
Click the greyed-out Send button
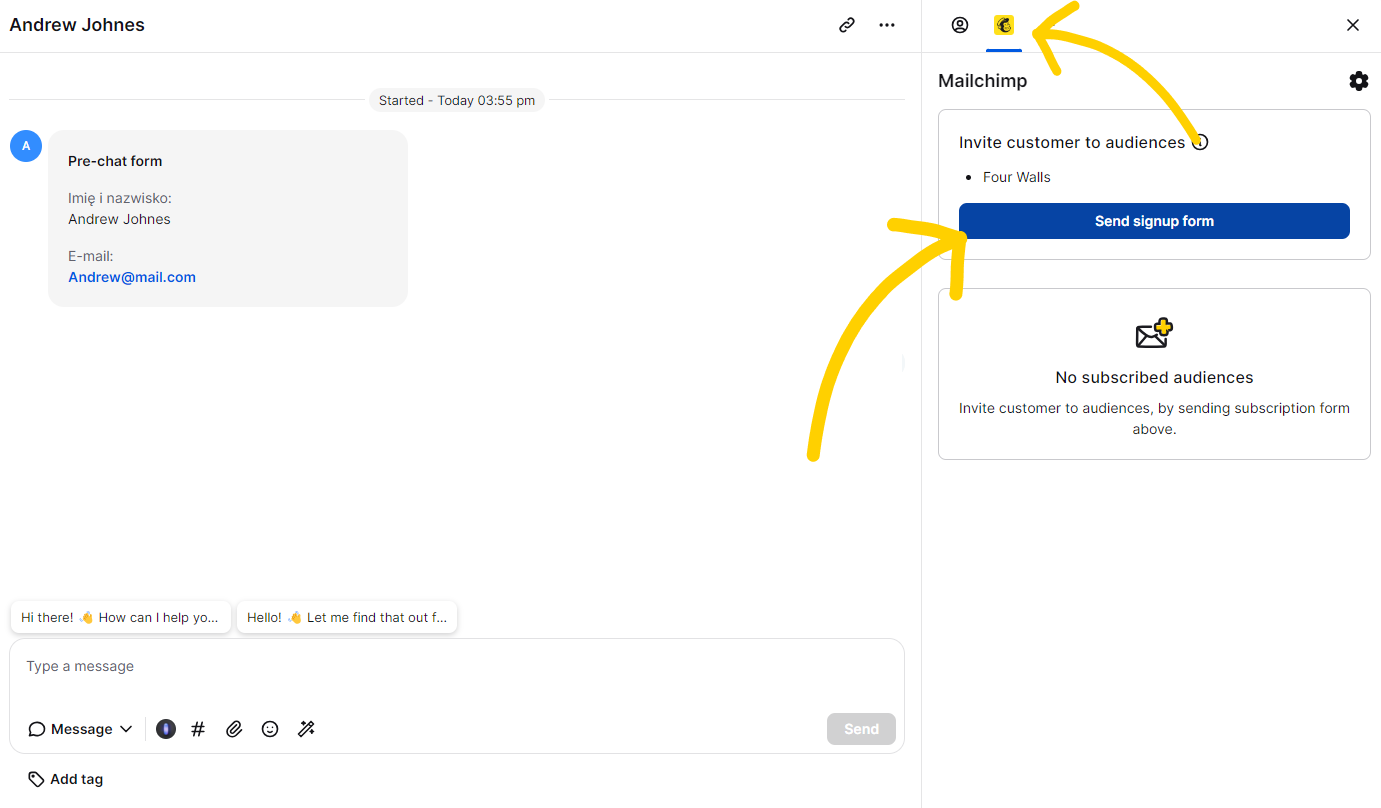point(861,729)
